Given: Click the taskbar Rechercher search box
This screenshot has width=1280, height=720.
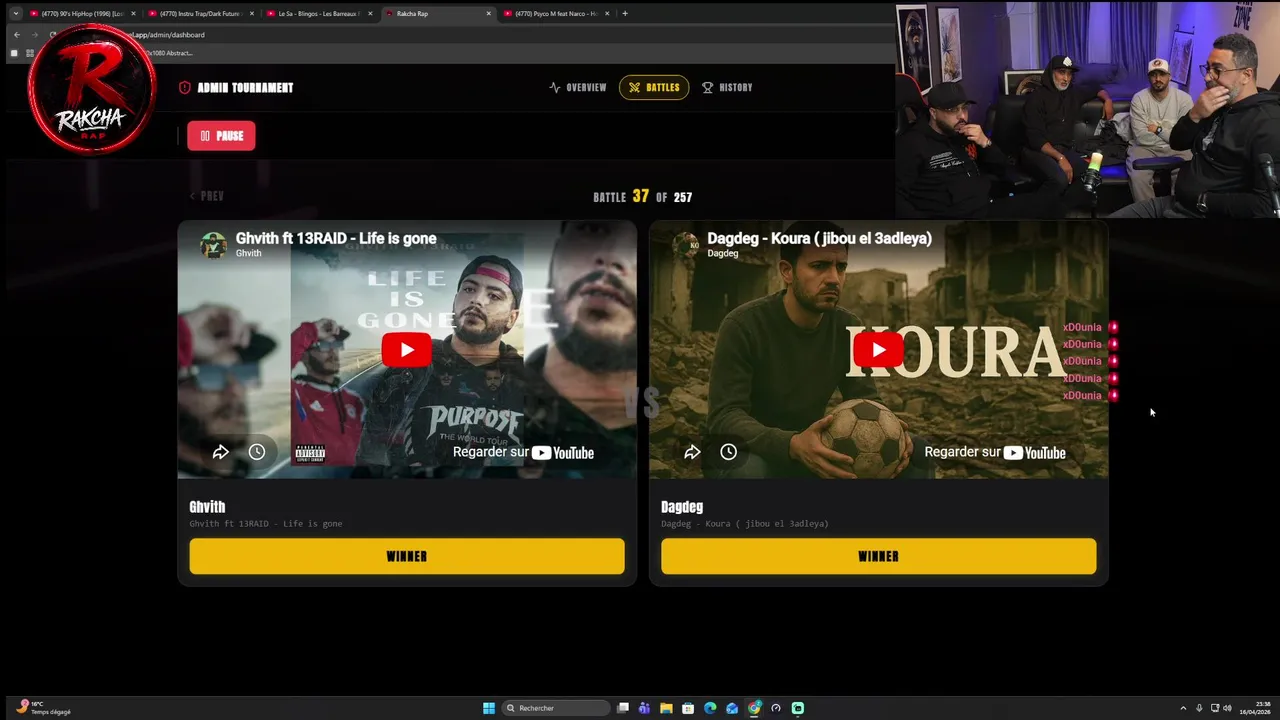Looking at the screenshot, I should pyautogui.click(x=557, y=708).
